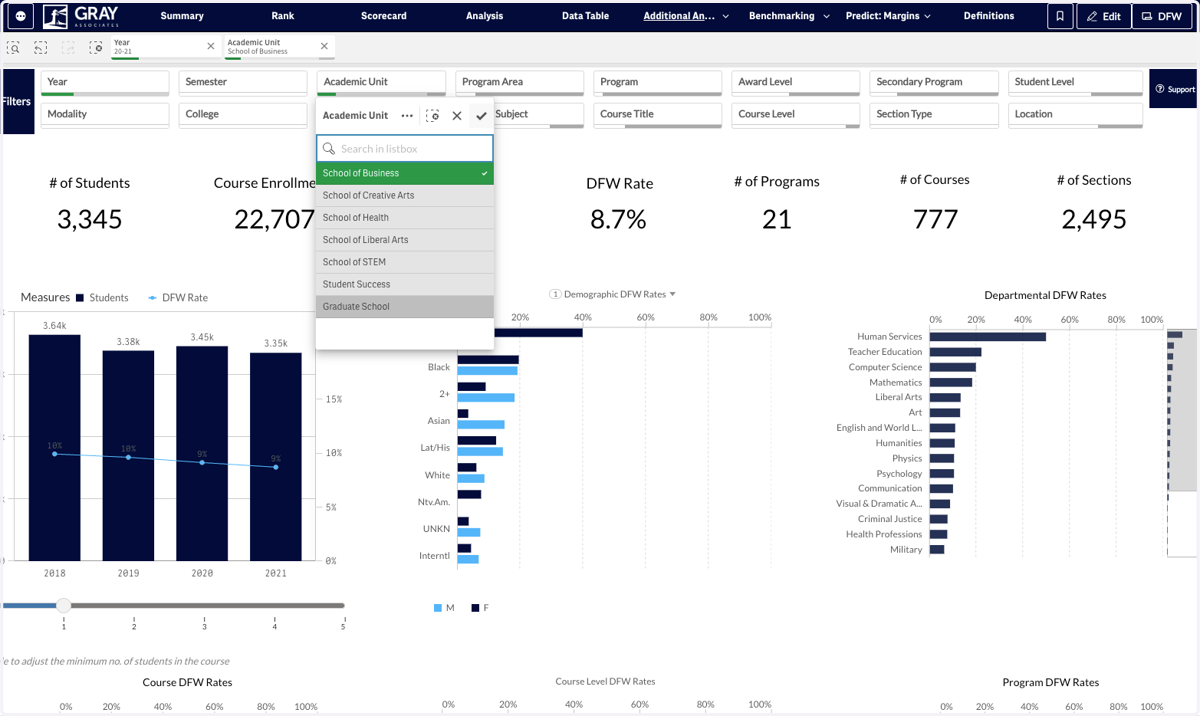The image size is (1200, 716).
Task: Go to the Rank tab
Action: click(283, 16)
